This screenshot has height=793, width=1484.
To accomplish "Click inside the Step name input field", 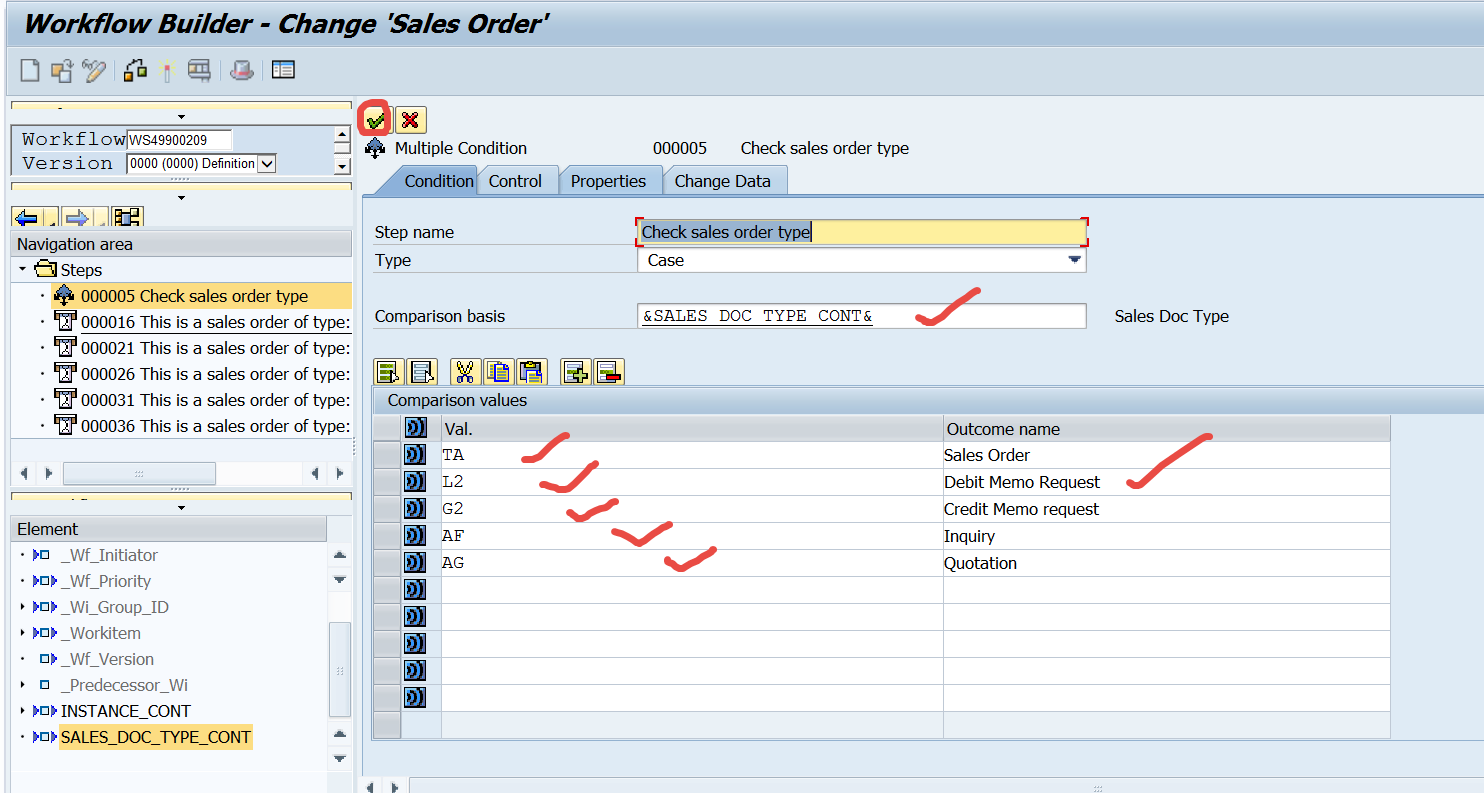I will click(x=860, y=231).
